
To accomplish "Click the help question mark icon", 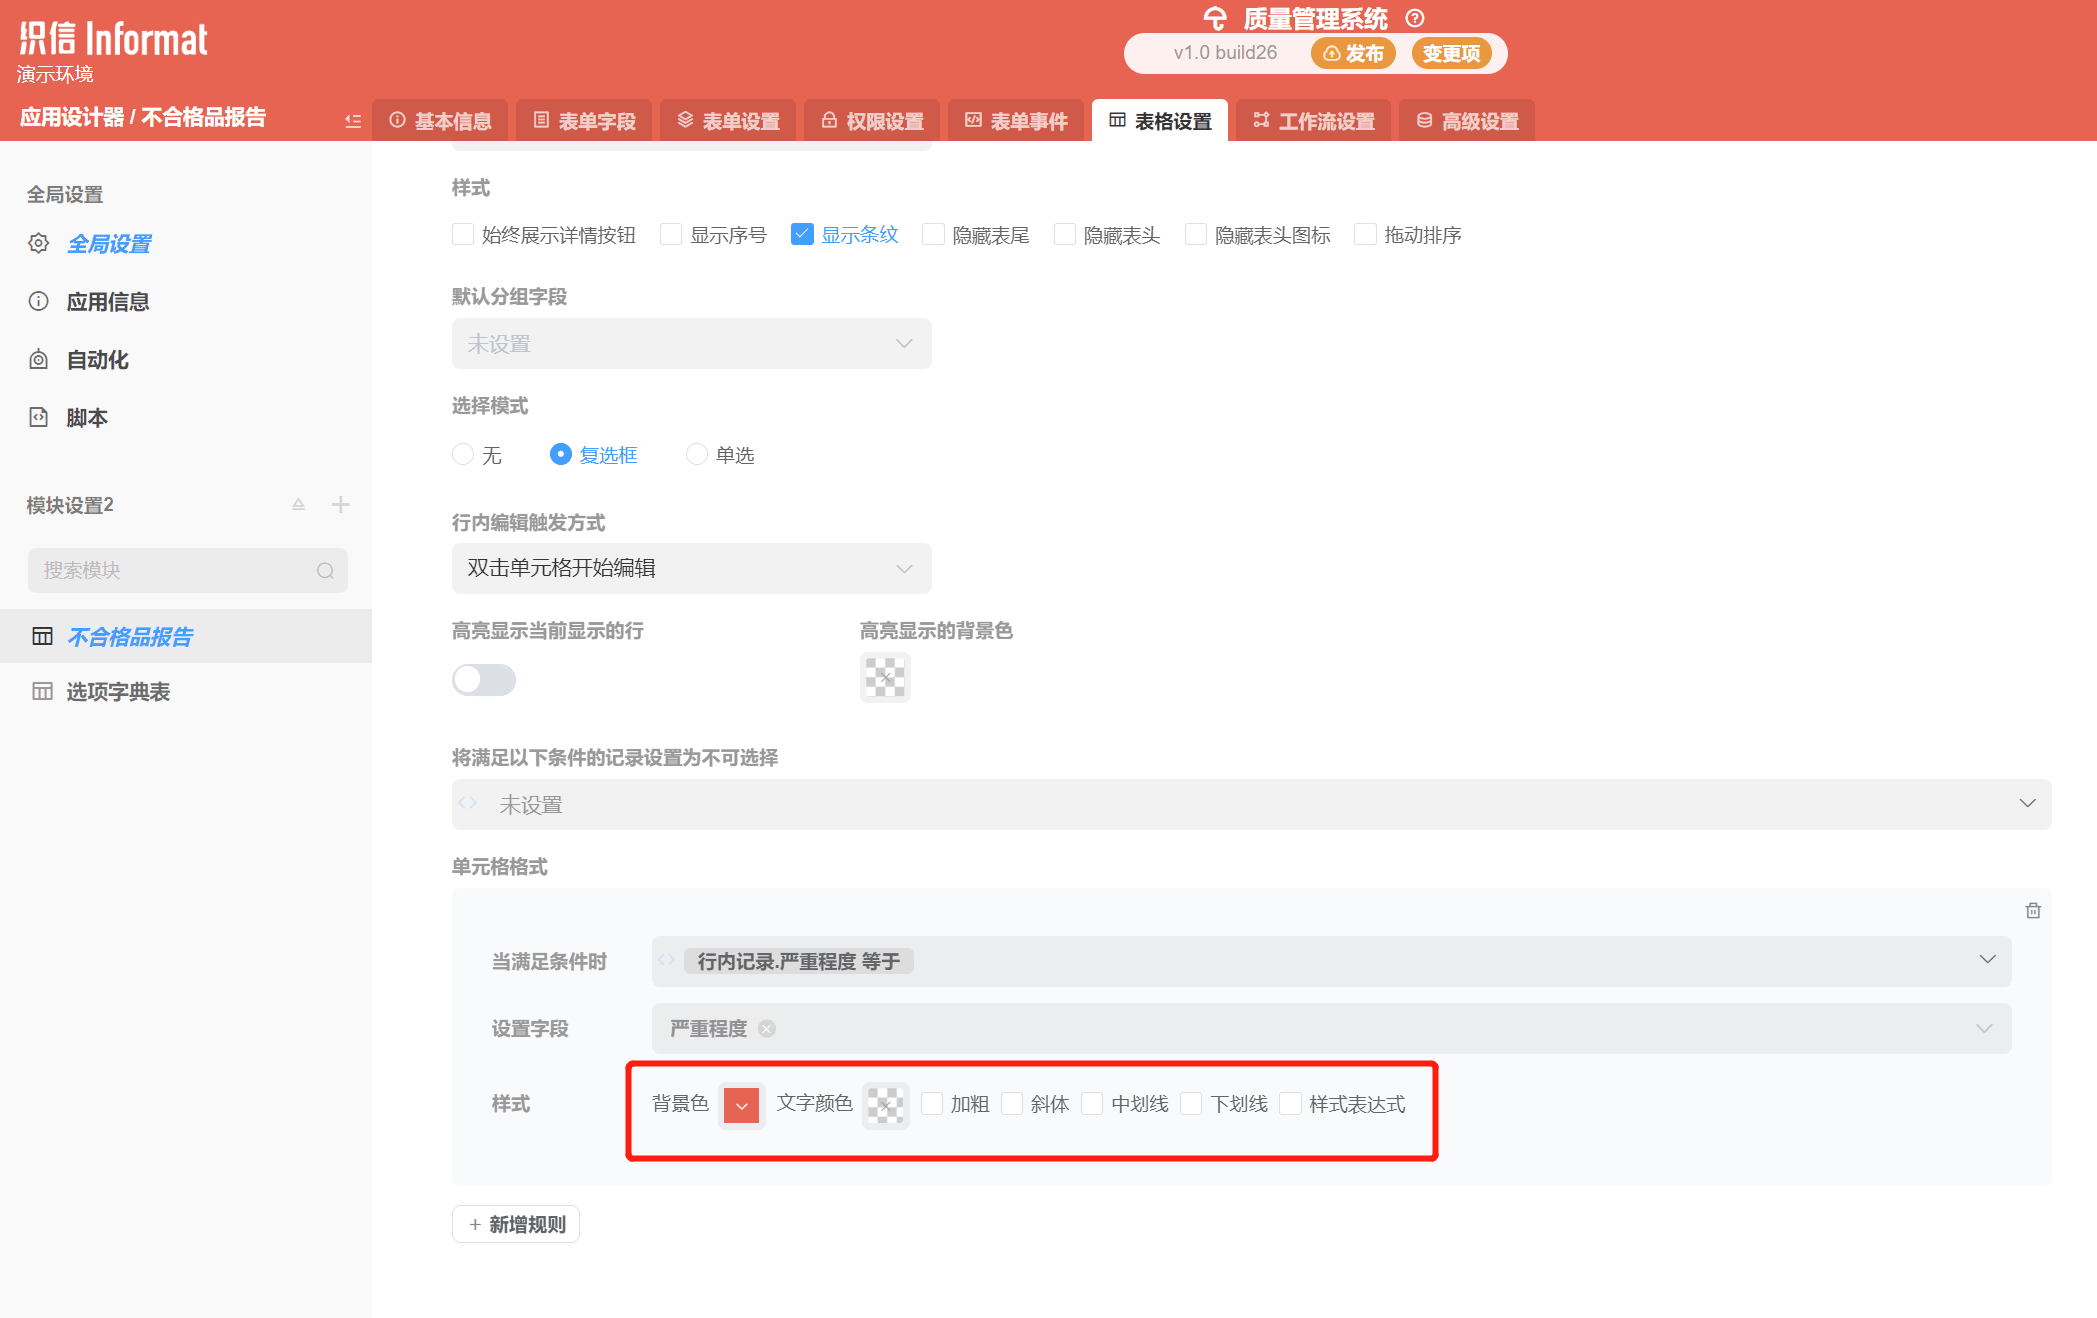I will (x=1414, y=18).
